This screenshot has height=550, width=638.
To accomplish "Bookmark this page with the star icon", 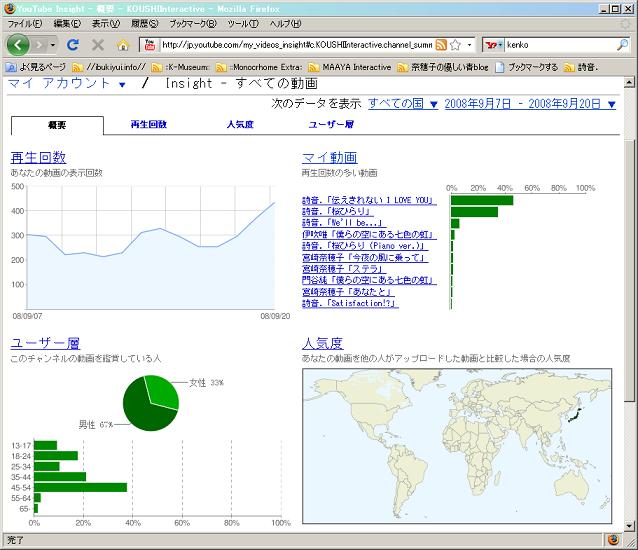I will (x=456, y=45).
